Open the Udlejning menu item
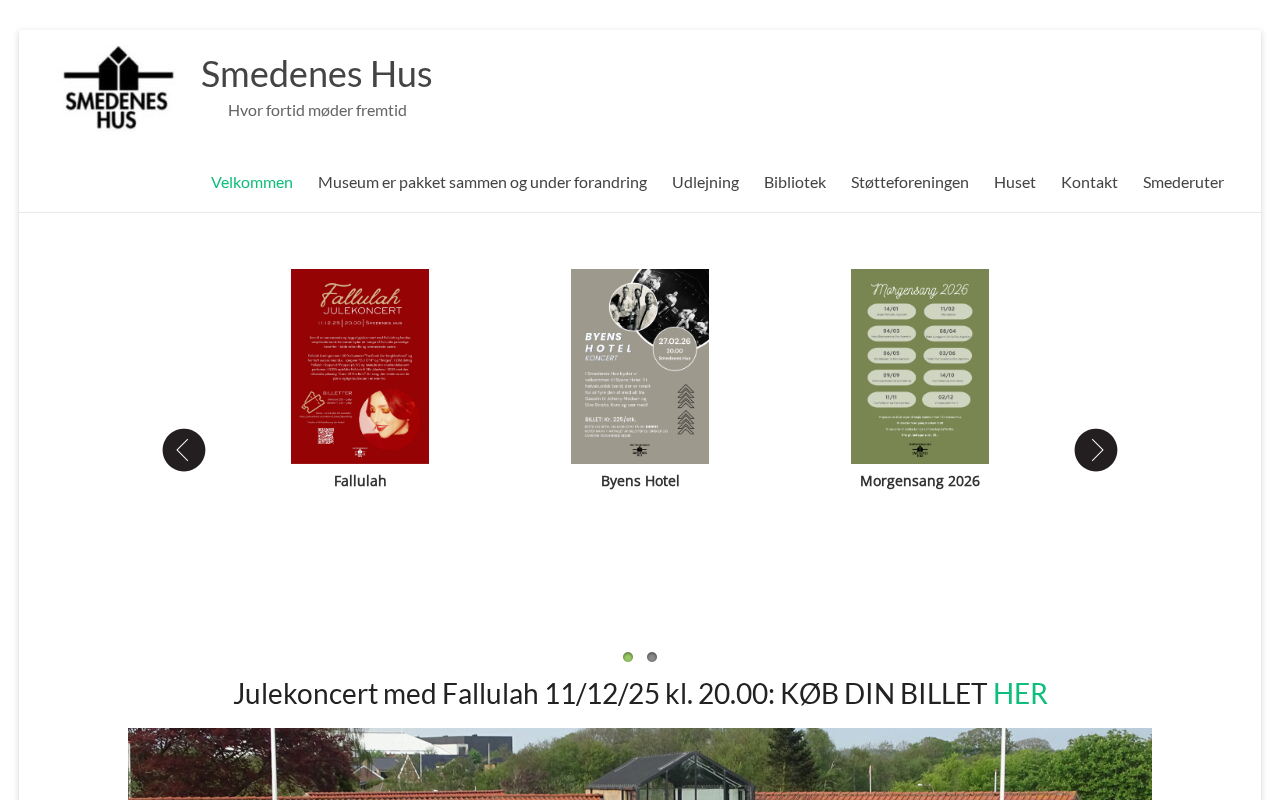Image resolution: width=1280 pixels, height=800 pixels. point(705,182)
